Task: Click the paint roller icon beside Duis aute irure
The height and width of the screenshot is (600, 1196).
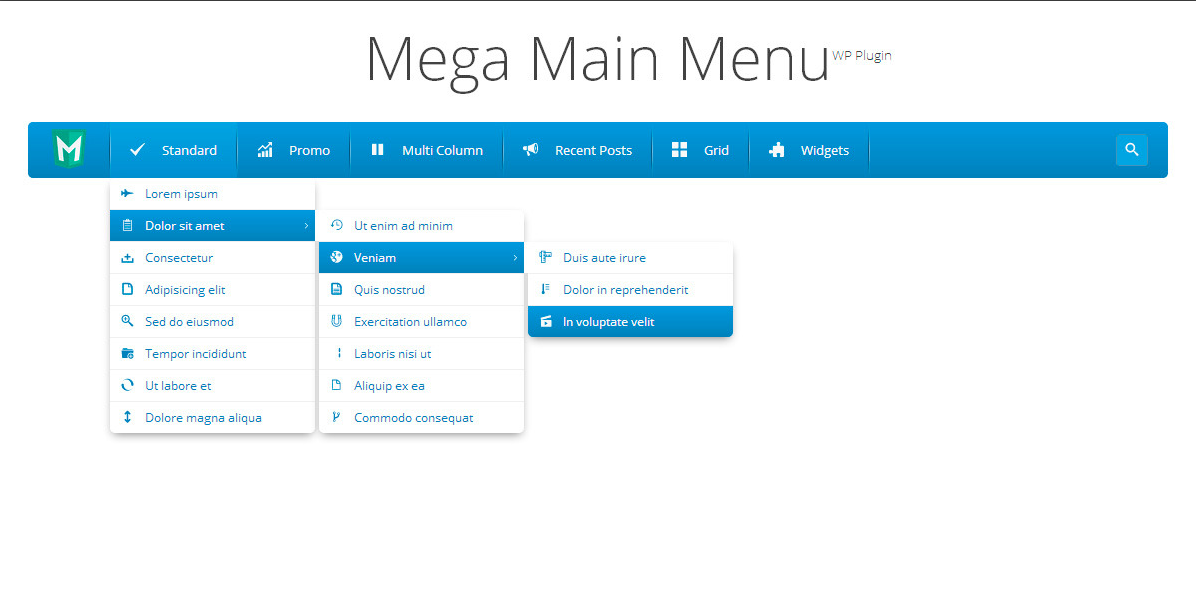Action: coord(545,258)
